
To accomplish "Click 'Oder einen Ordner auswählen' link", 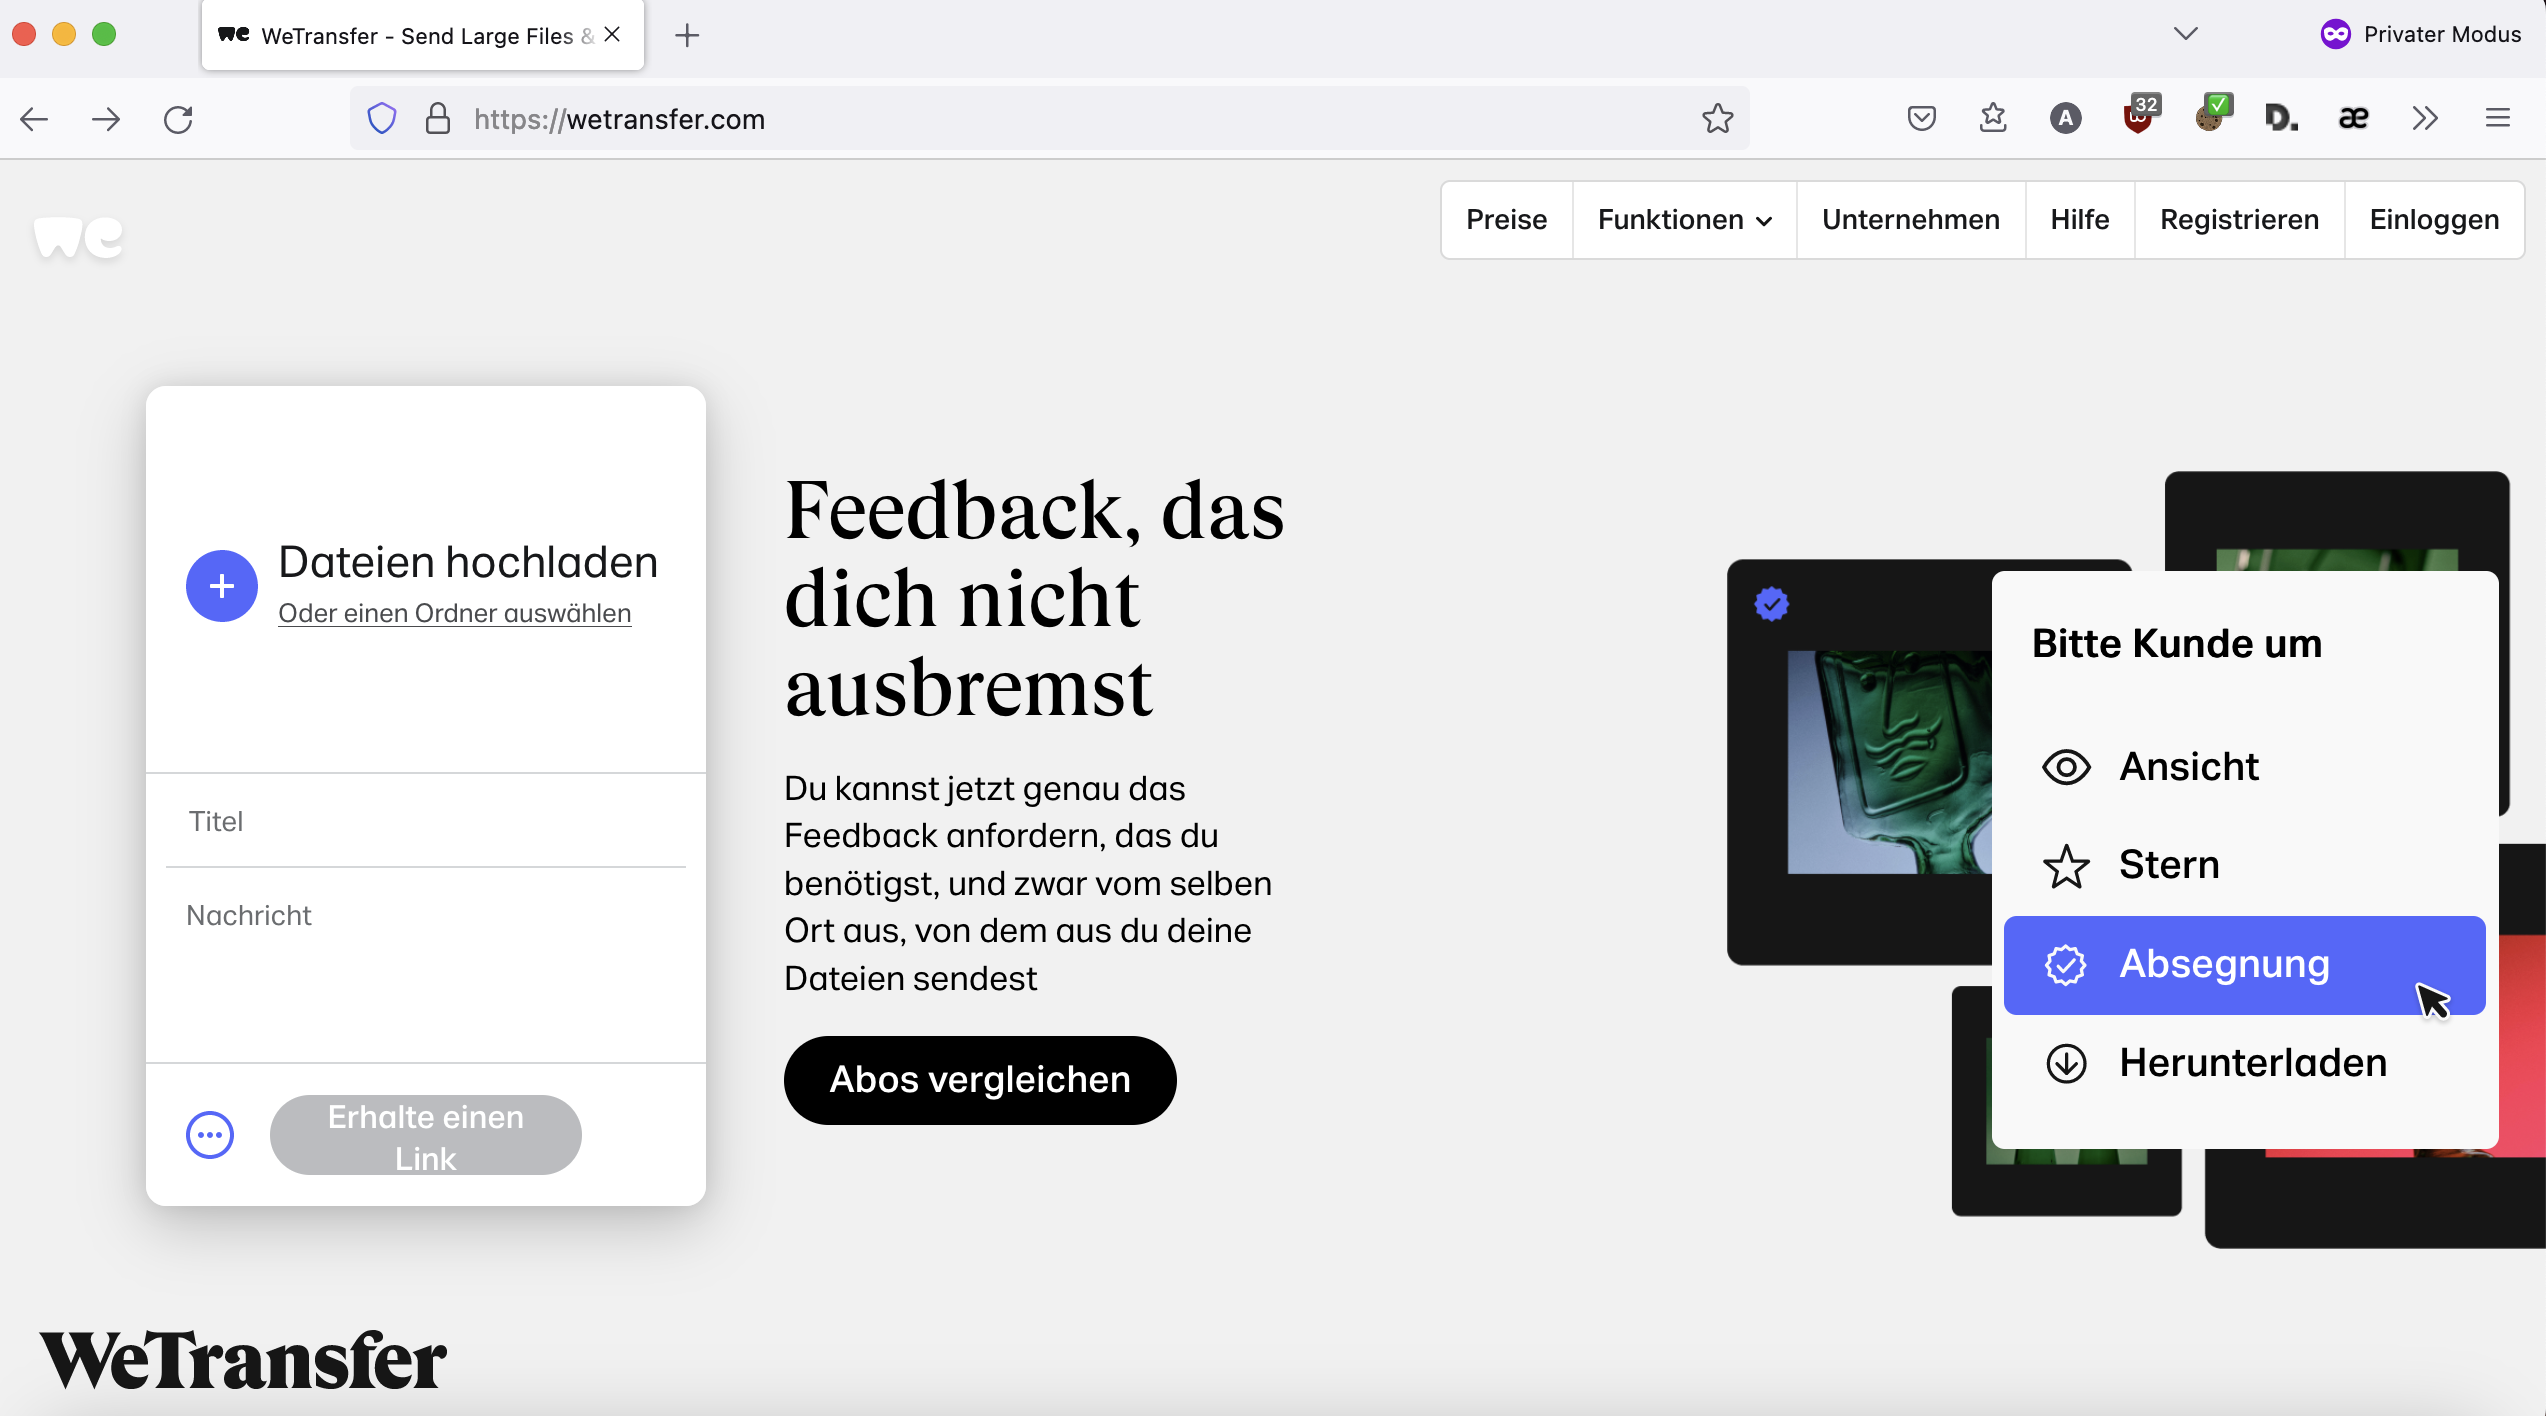I will click(x=455, y=613).
